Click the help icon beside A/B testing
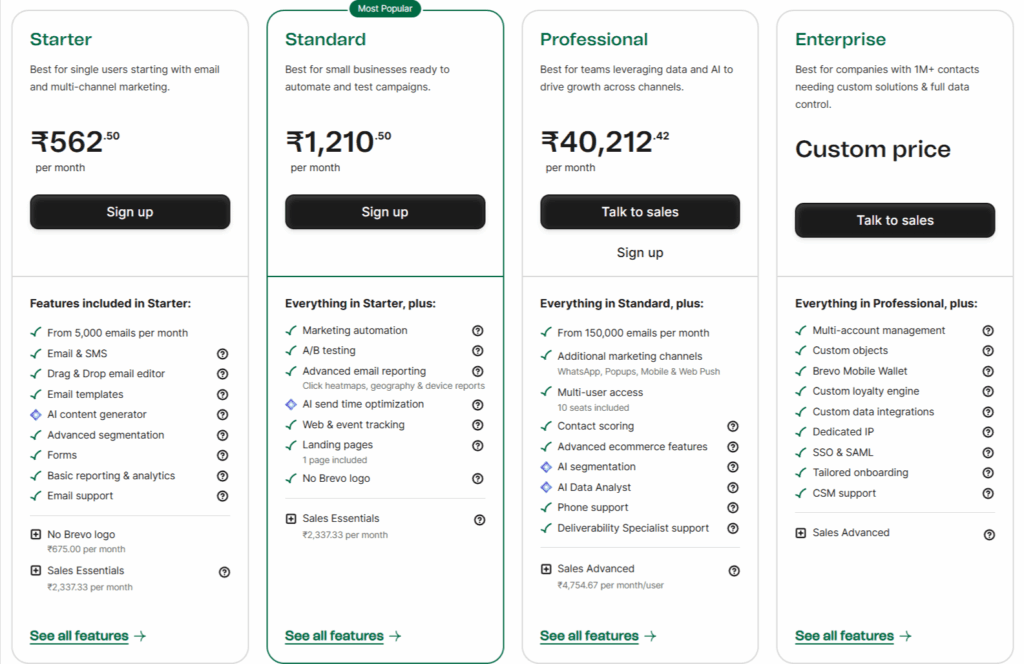1024x664 pixels. (478, 350)
